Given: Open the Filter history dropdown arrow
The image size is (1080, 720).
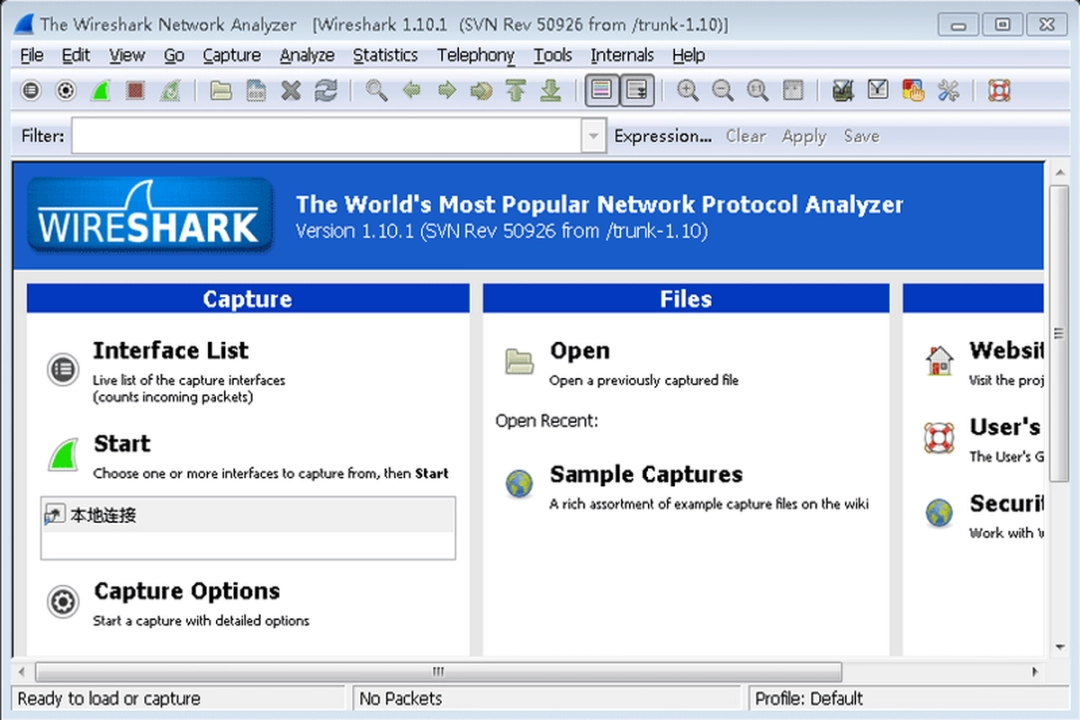Looking at the screenshot, I should [593, 135].
